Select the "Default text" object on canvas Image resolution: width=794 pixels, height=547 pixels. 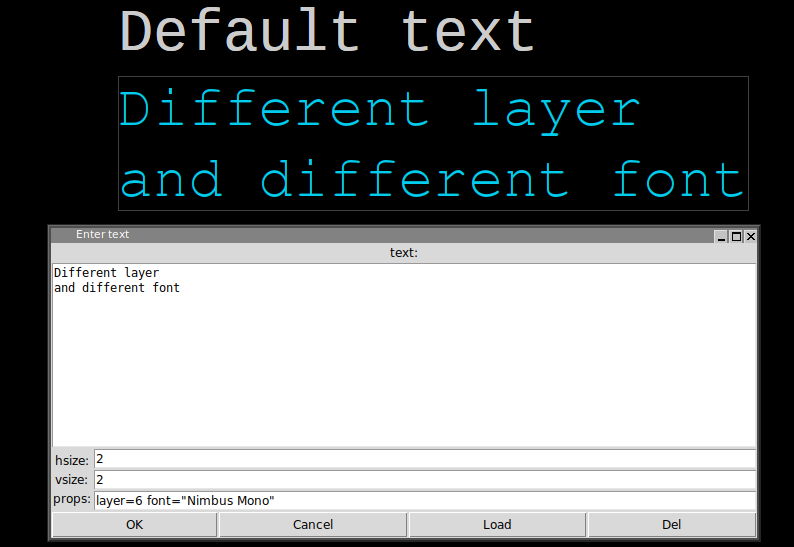pos(327,32)
